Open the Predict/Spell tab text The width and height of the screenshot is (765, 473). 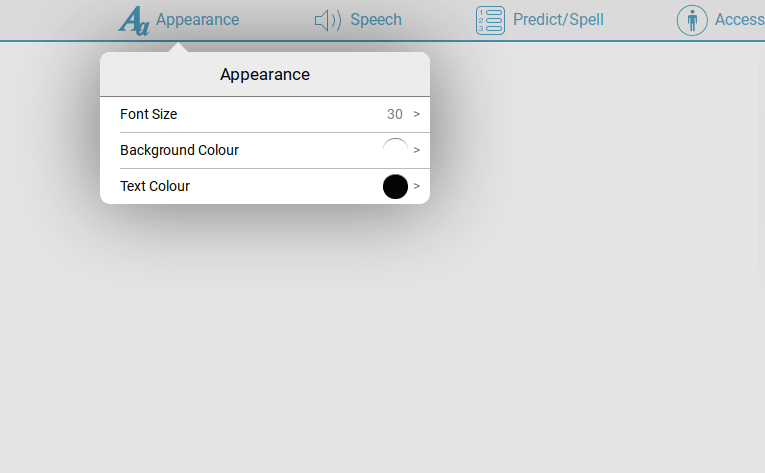(x=558, y=20)
